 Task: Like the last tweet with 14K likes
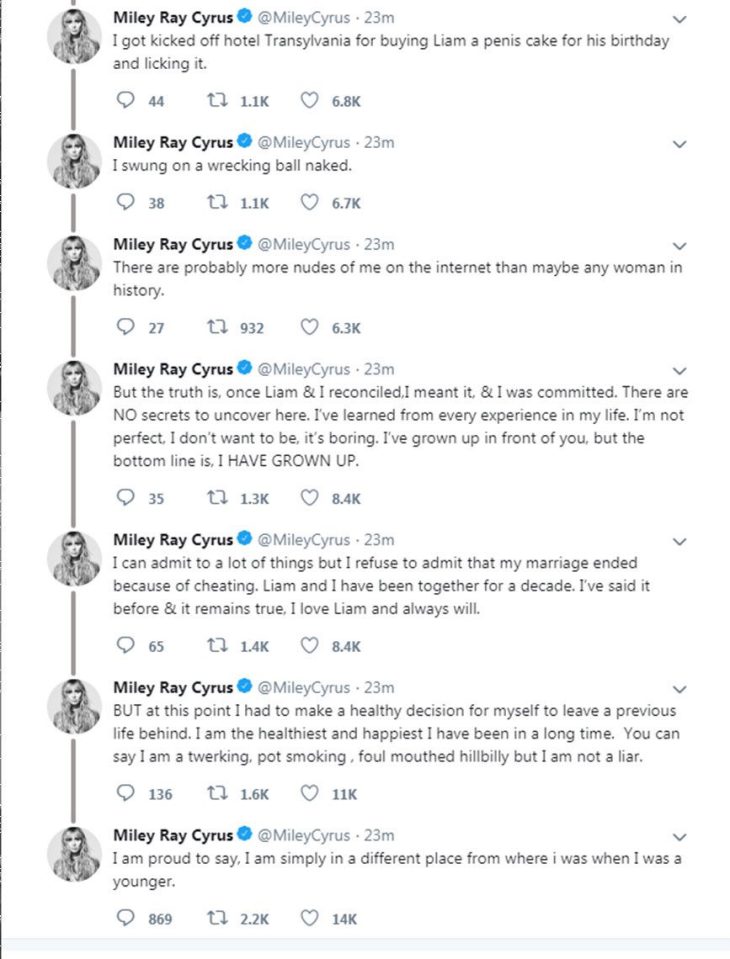(x=309, y=918)
